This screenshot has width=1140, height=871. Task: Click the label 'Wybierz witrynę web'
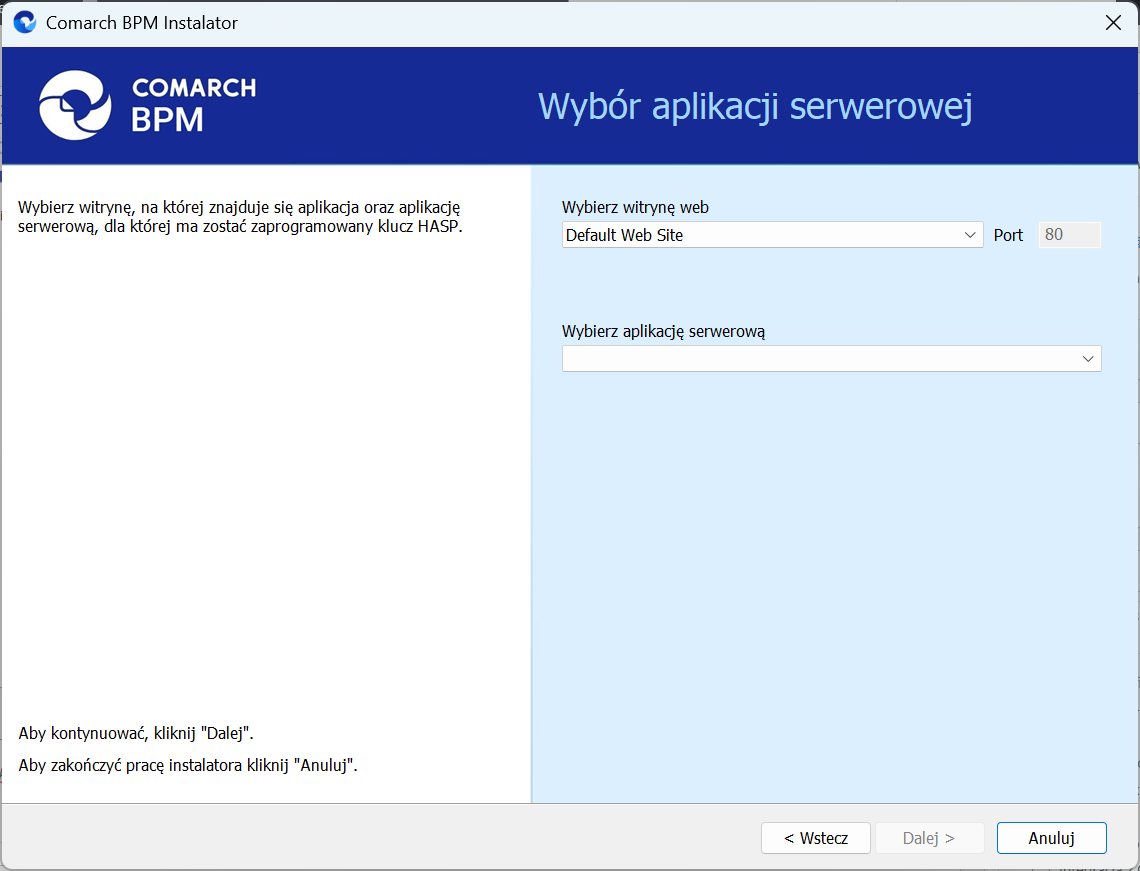click(x=635, y=208)
